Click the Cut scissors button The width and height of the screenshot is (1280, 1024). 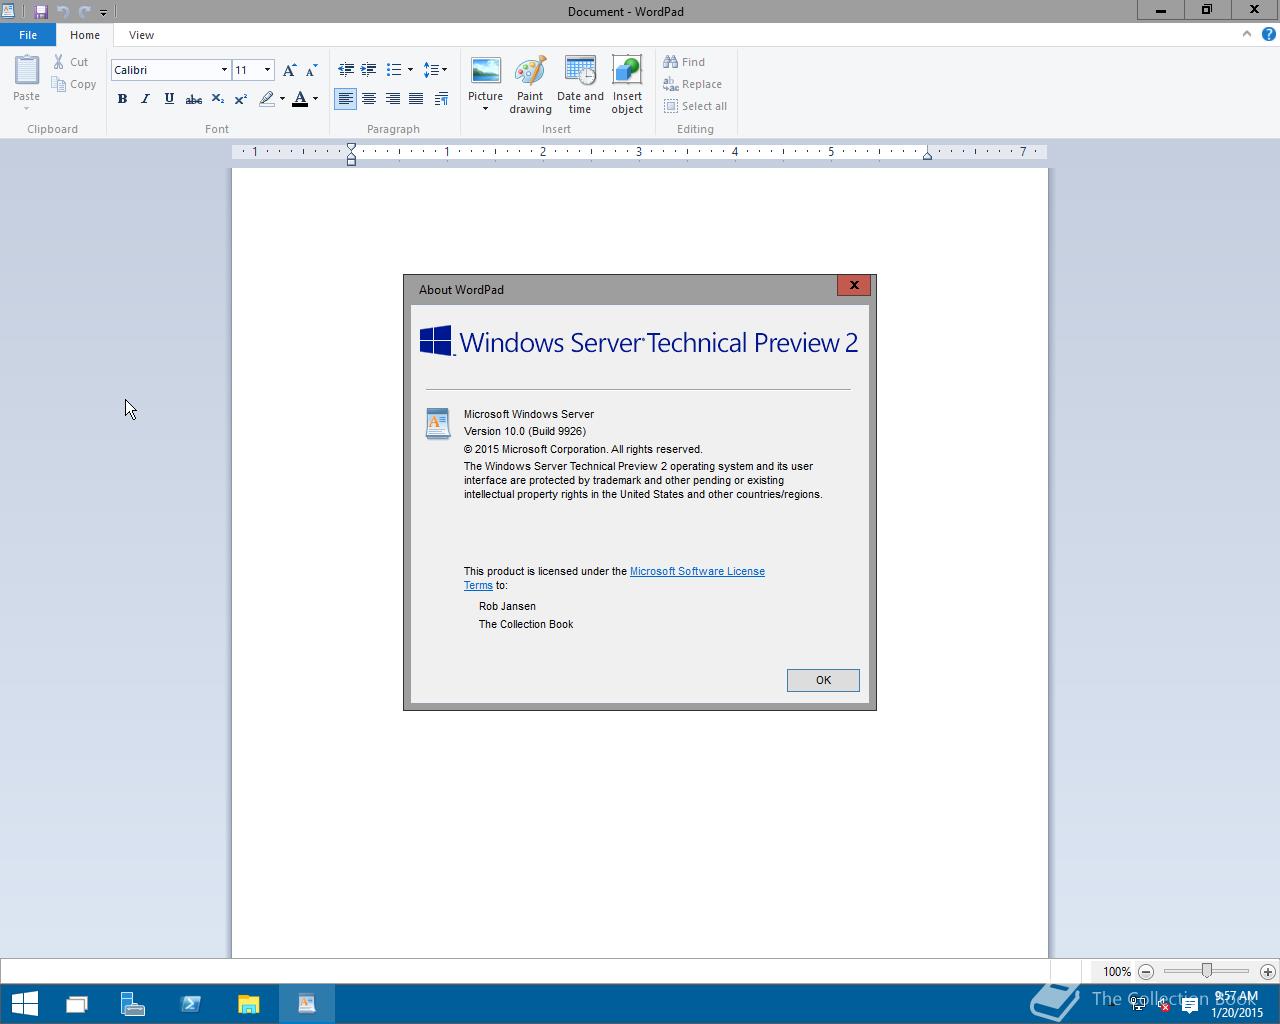point(71,62)
